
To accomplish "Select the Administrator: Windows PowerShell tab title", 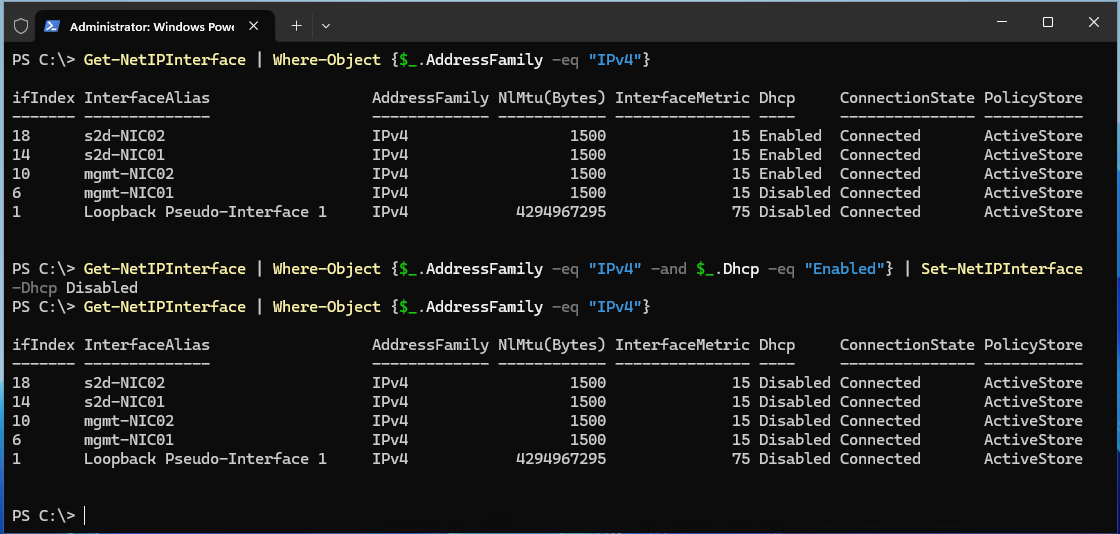I will (x=152, y=25).
